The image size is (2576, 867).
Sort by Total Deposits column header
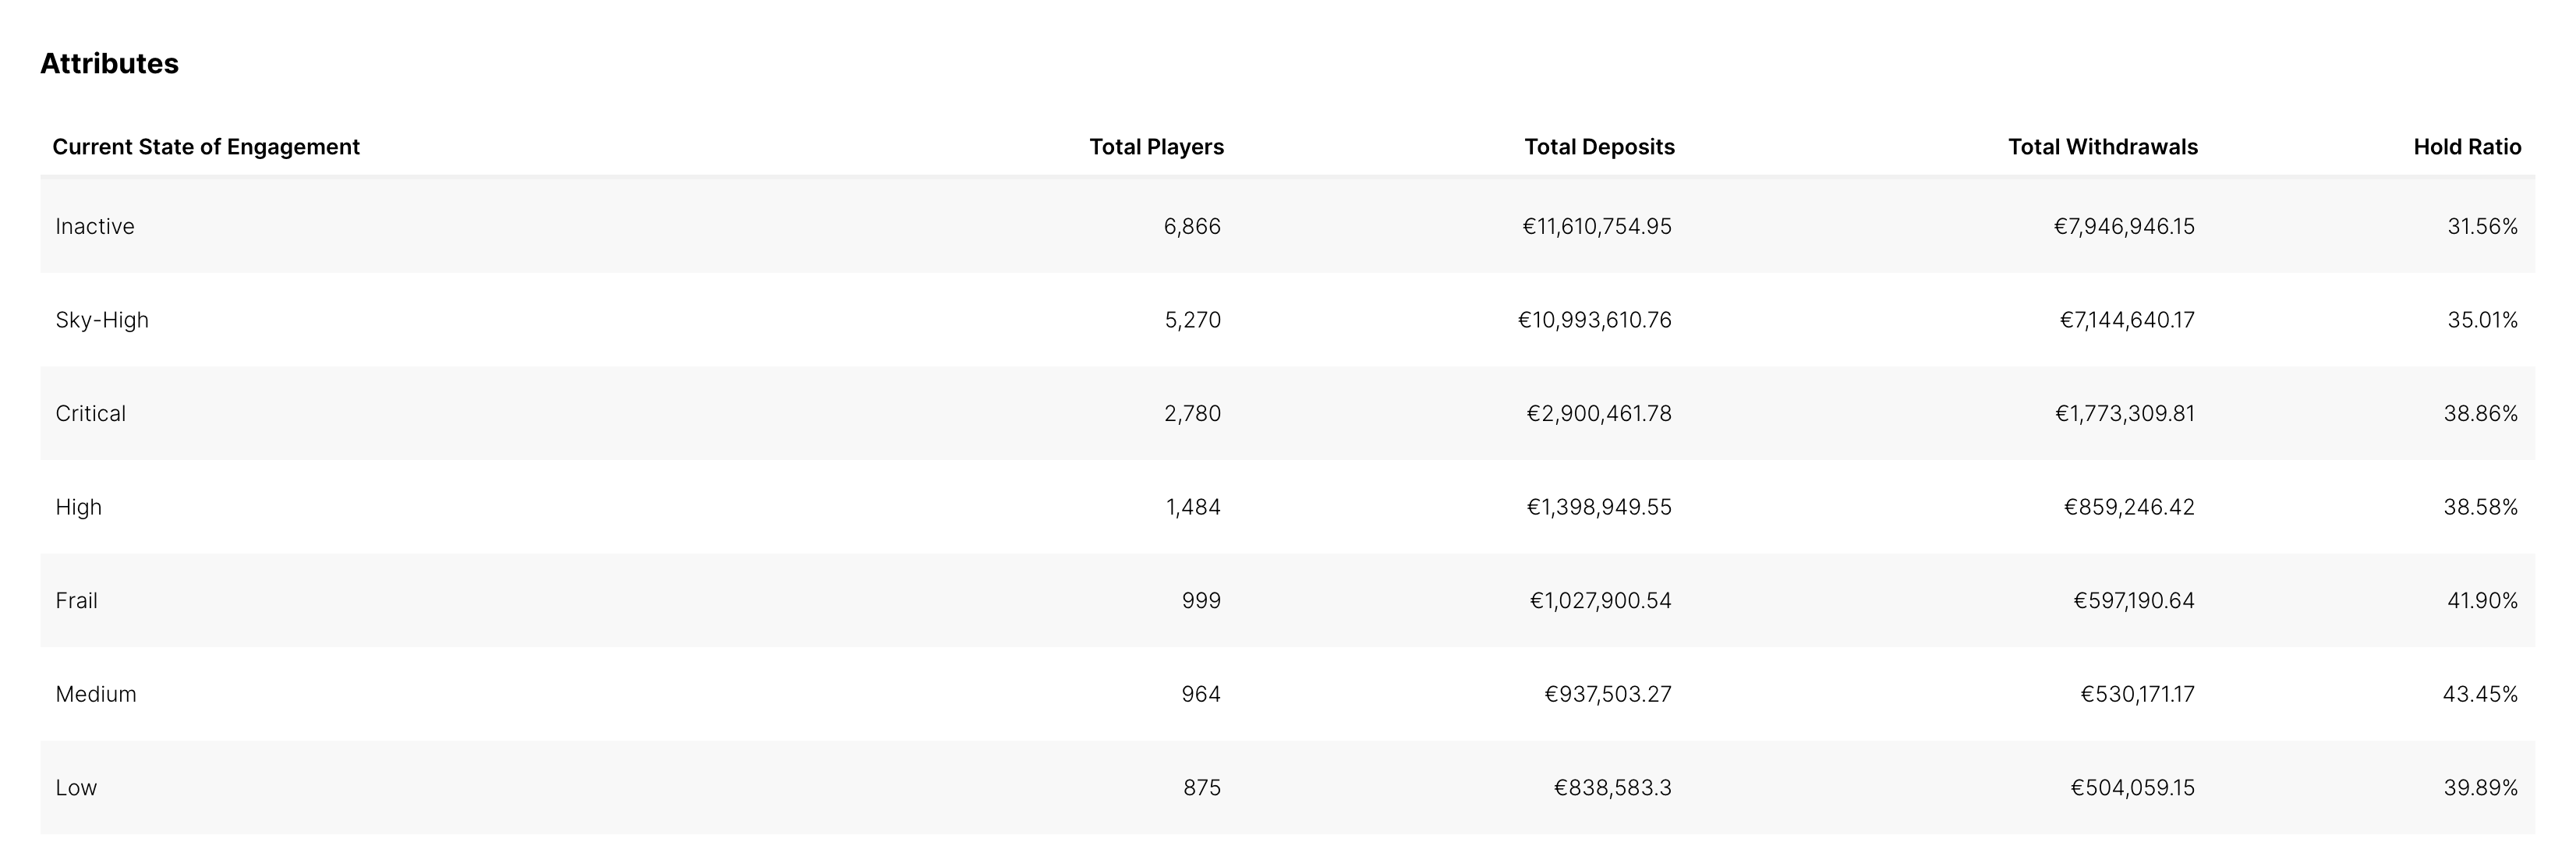pos(1599,147)
